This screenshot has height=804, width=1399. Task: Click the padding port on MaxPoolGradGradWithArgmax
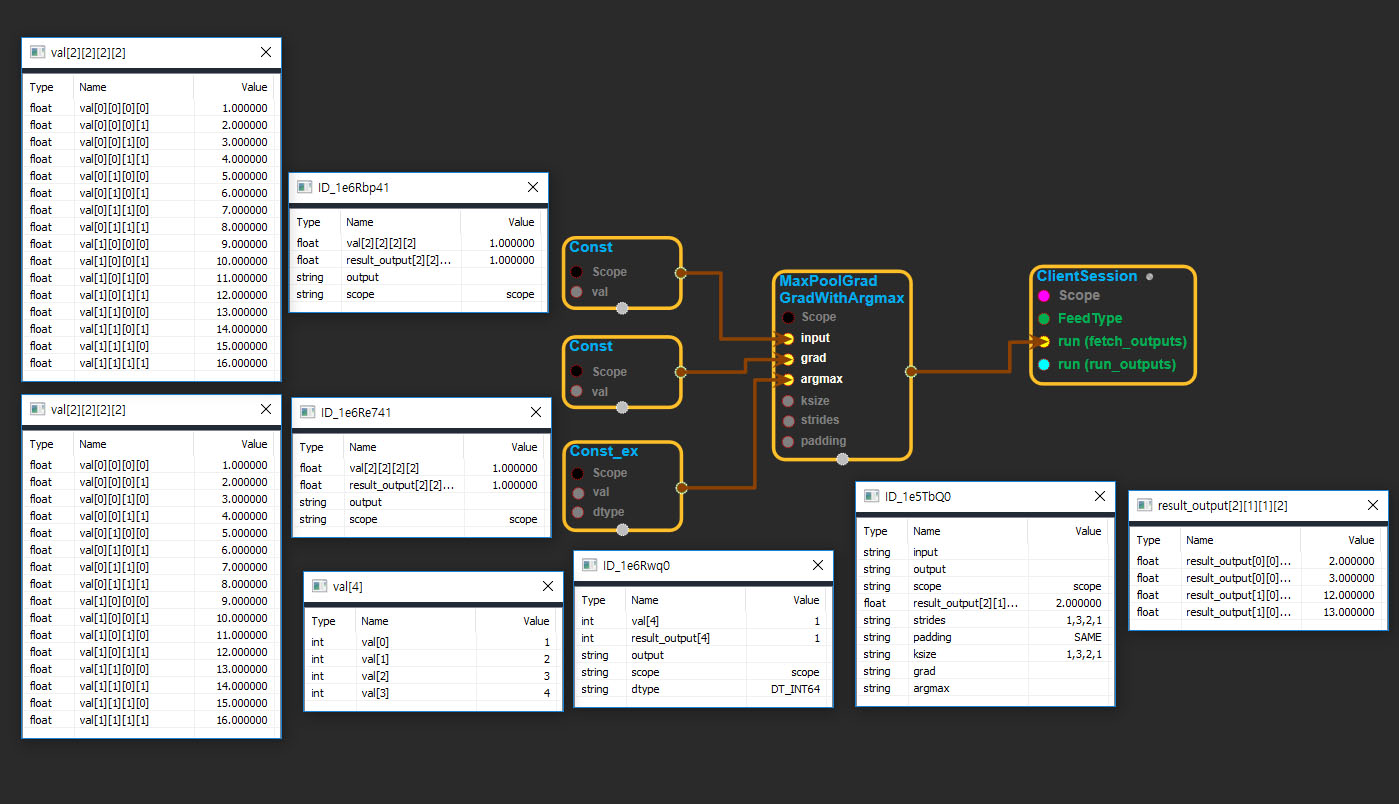click(788, 441)
